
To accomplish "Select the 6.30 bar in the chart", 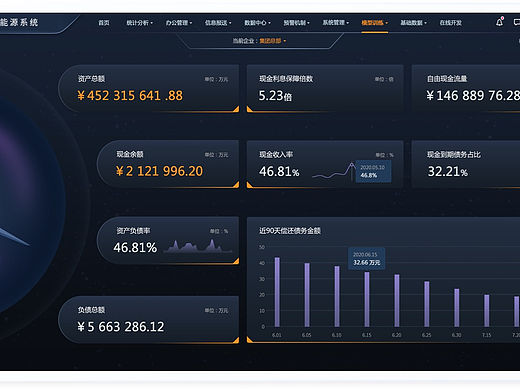I will [457, 308].
